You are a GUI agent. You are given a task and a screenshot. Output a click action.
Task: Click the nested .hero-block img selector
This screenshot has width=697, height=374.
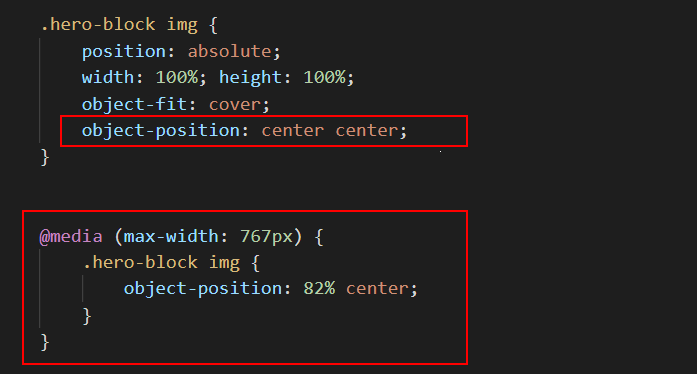[162, 262]
